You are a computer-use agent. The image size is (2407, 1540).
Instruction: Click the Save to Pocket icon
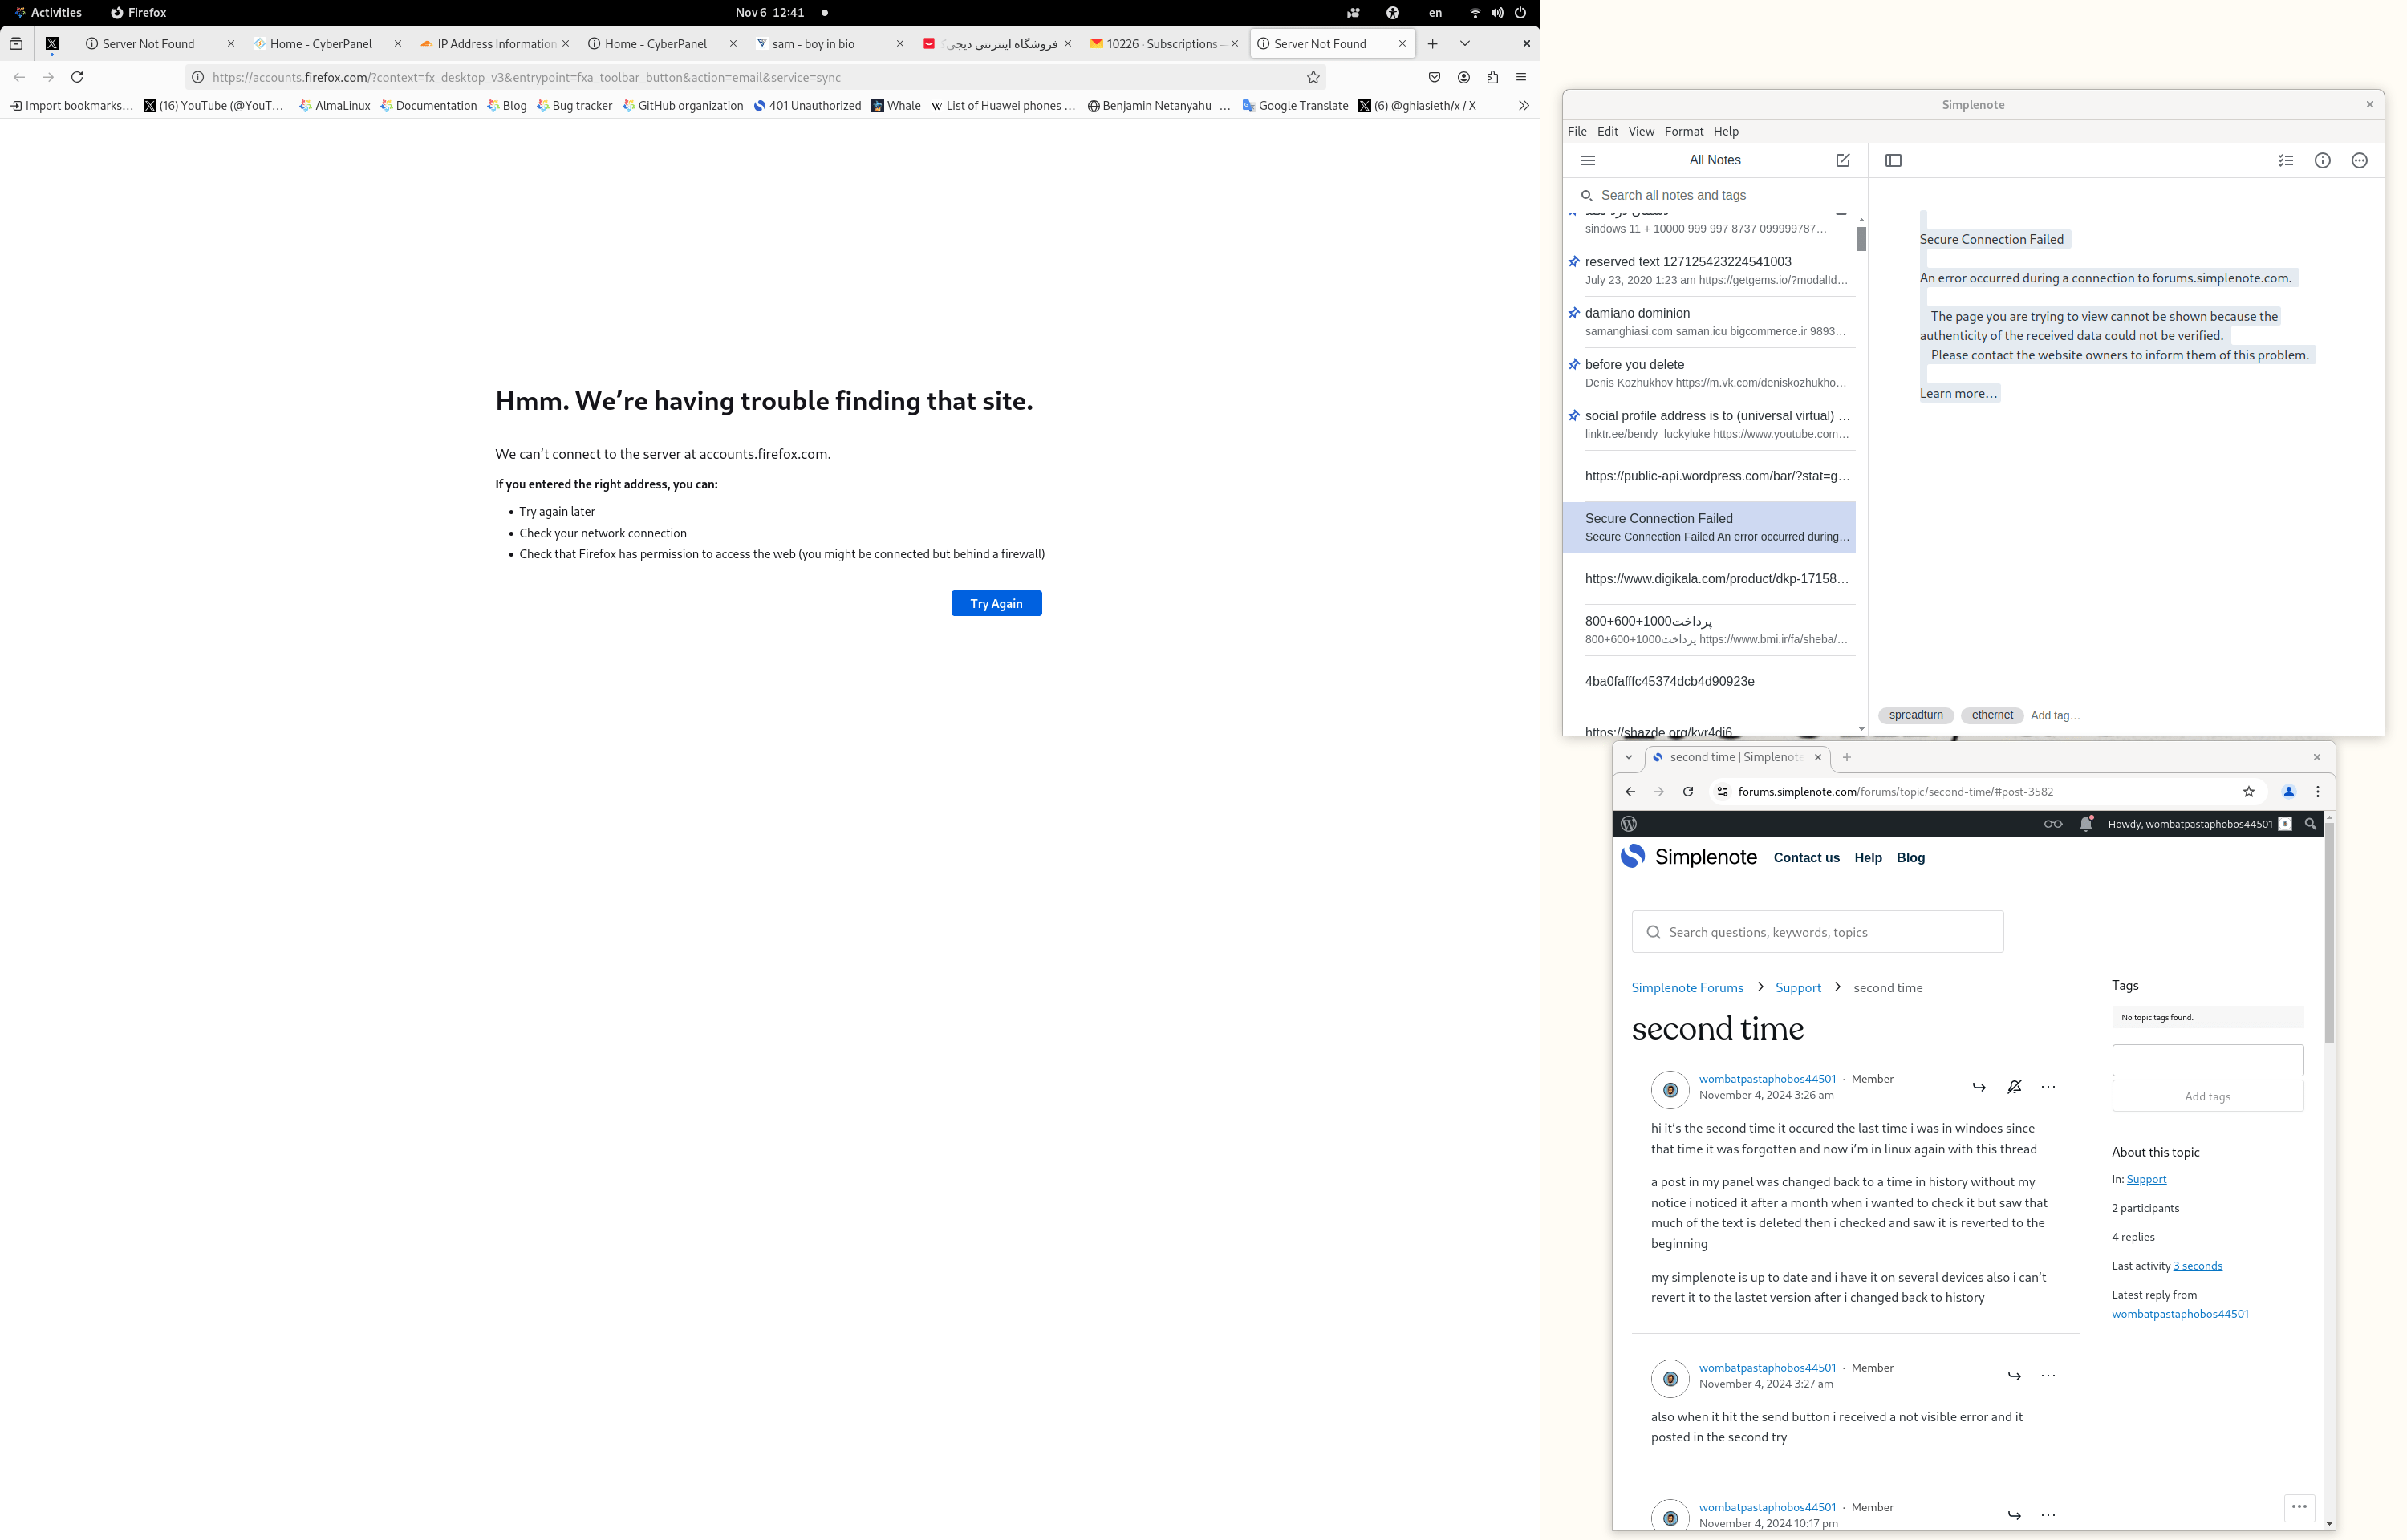click(1434, 77)
